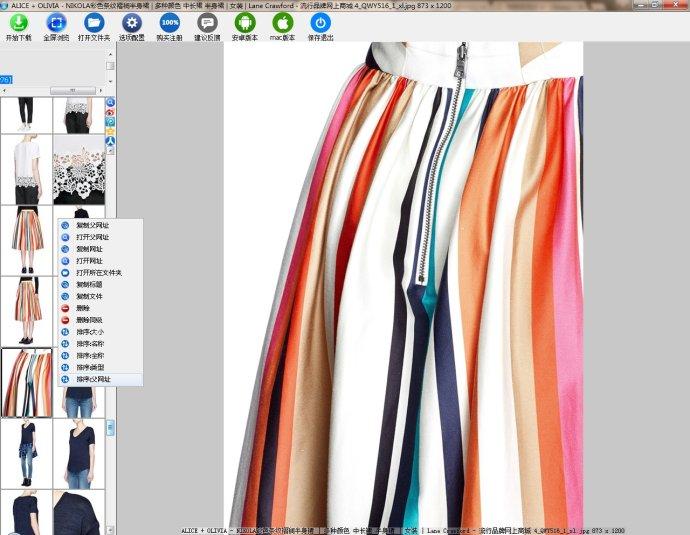Start downloading with the 开始下载 button
Viewport: 690px width, 535px height.
18,27
